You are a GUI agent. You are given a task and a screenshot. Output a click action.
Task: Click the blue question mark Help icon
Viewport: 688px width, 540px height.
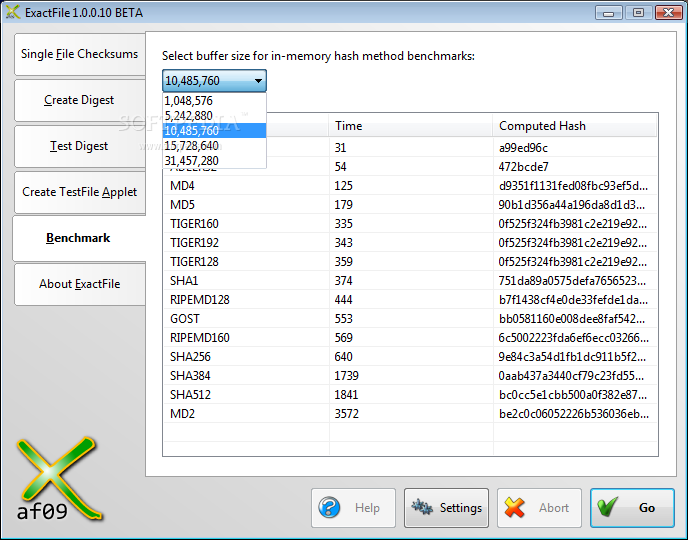tap(329, 508)
